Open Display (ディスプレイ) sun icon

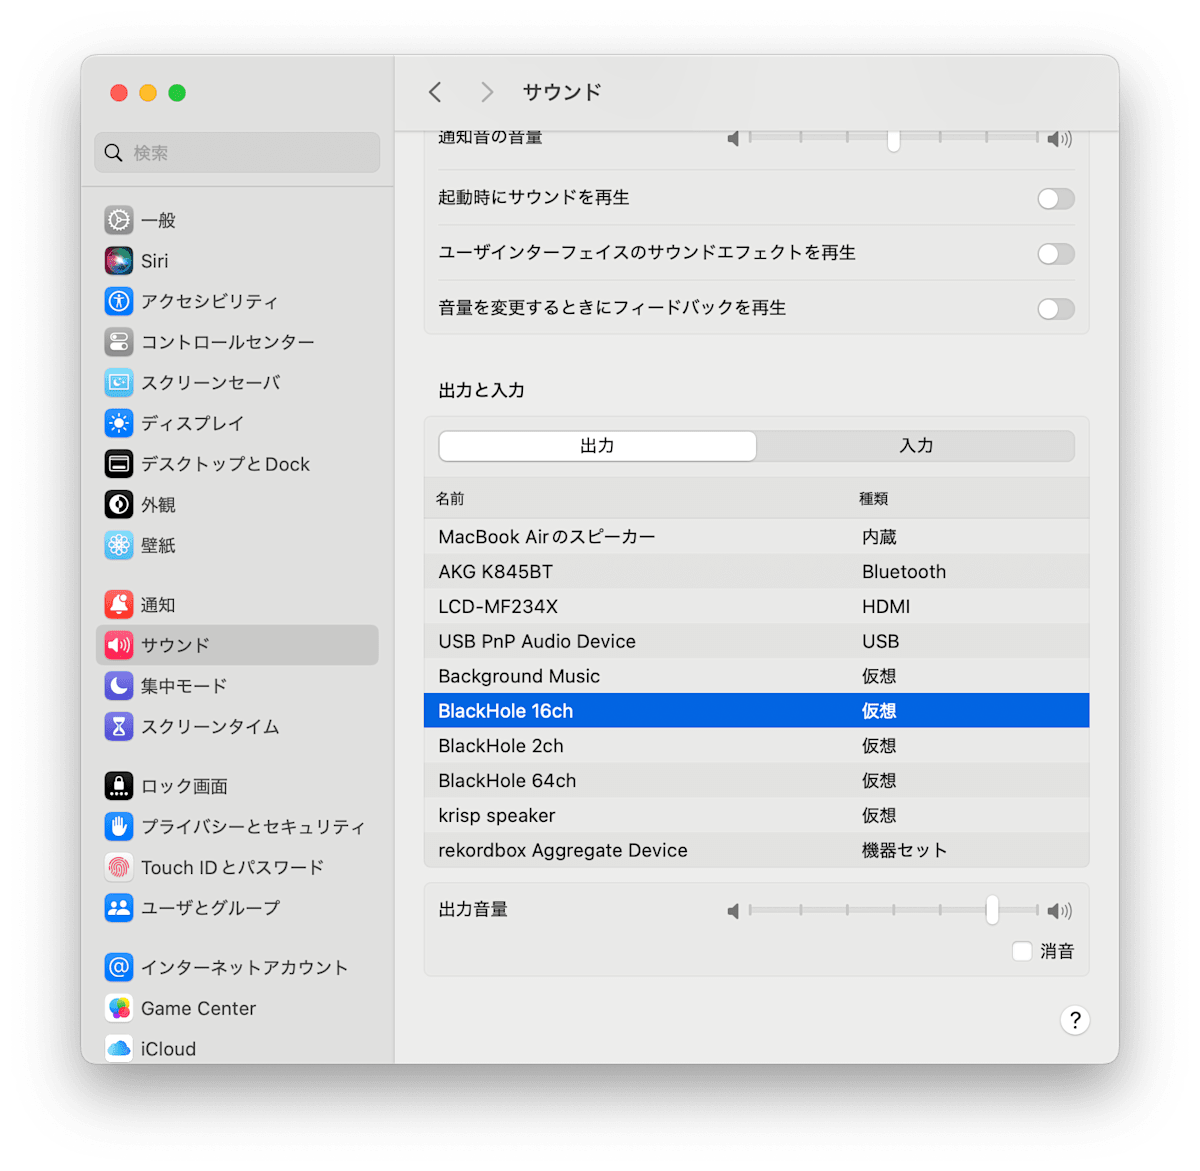tap(119, 423)
